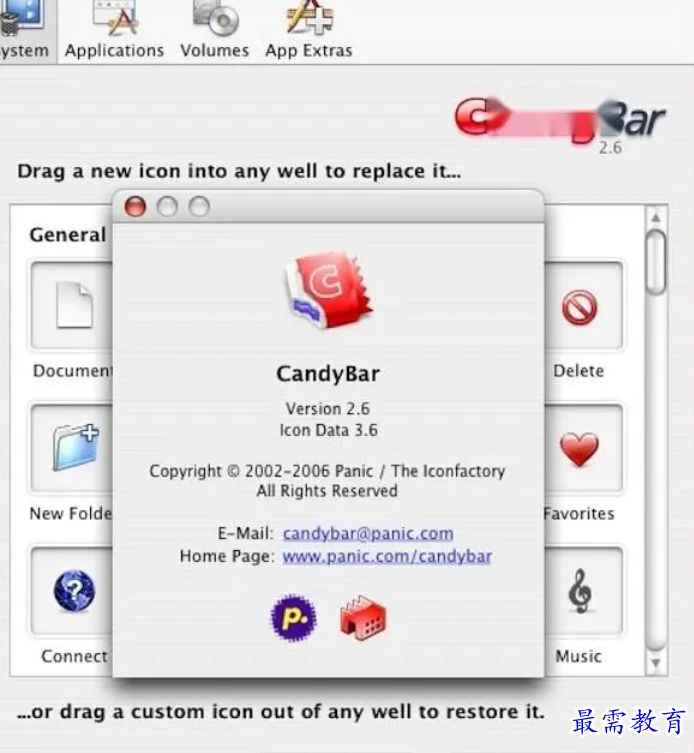694x753 pixels.
Task: Click the red Iconfactory factory icon
Action: tap(363, 618)
